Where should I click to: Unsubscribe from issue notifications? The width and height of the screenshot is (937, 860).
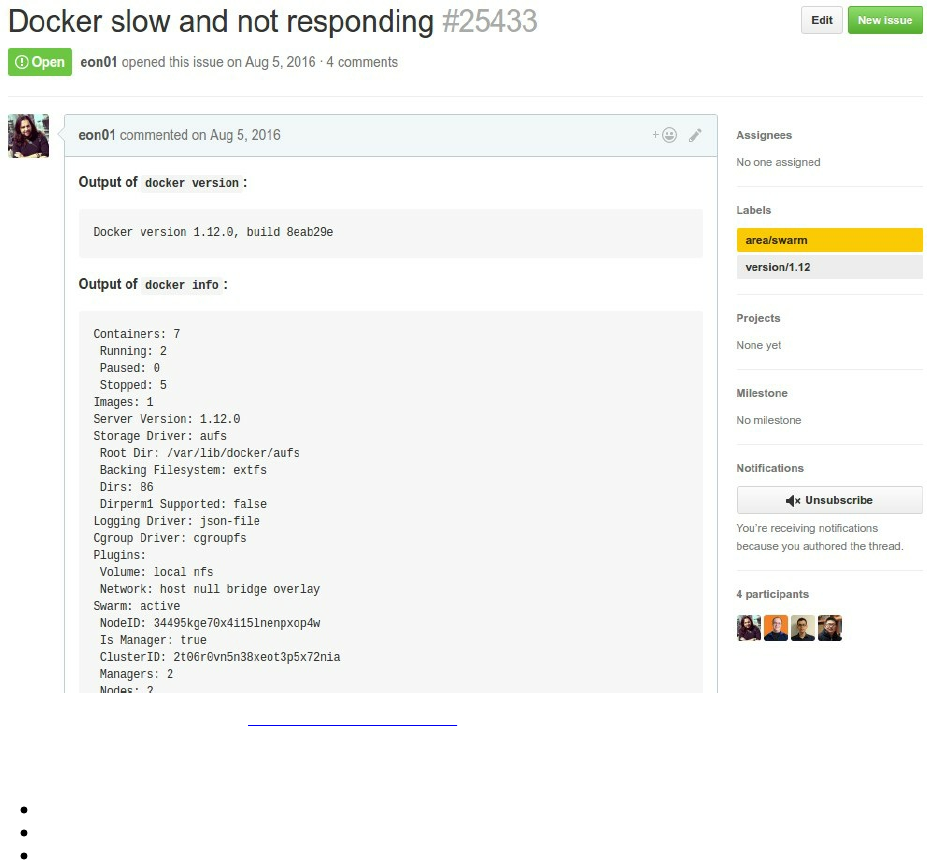(829, 500)
